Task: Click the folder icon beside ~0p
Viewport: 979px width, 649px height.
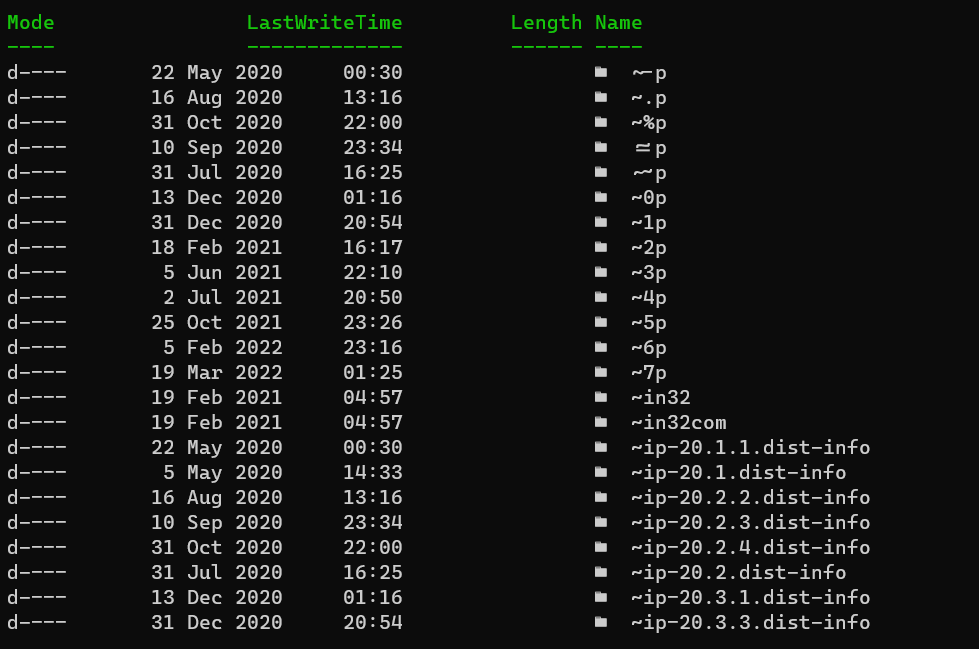Action: (600, 197)
